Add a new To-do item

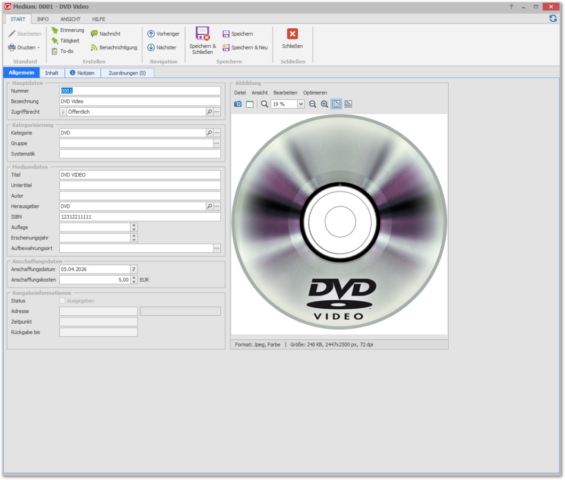pyautogui.click(x=62, y=51)
